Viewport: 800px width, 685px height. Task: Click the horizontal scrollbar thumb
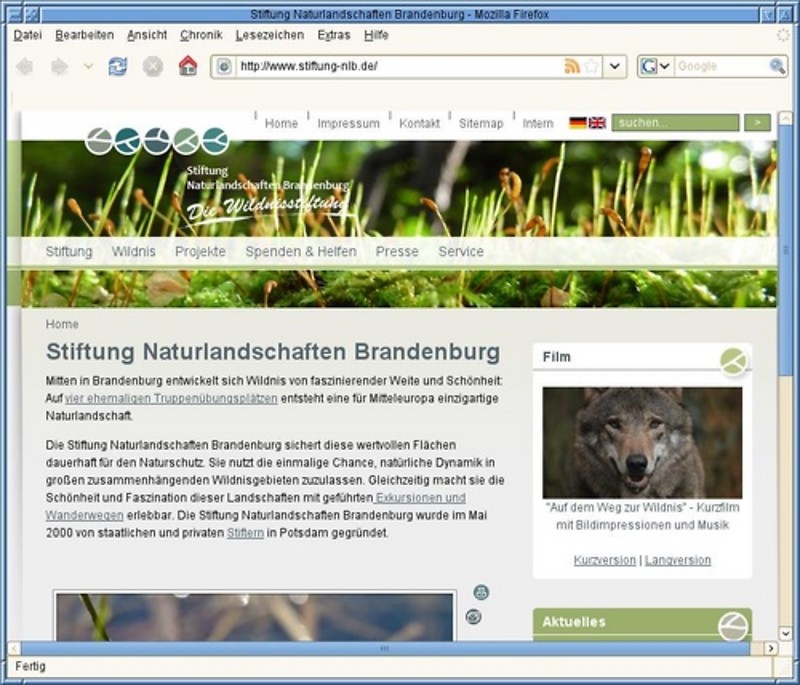pyautogui.click(x=385, y=648)
